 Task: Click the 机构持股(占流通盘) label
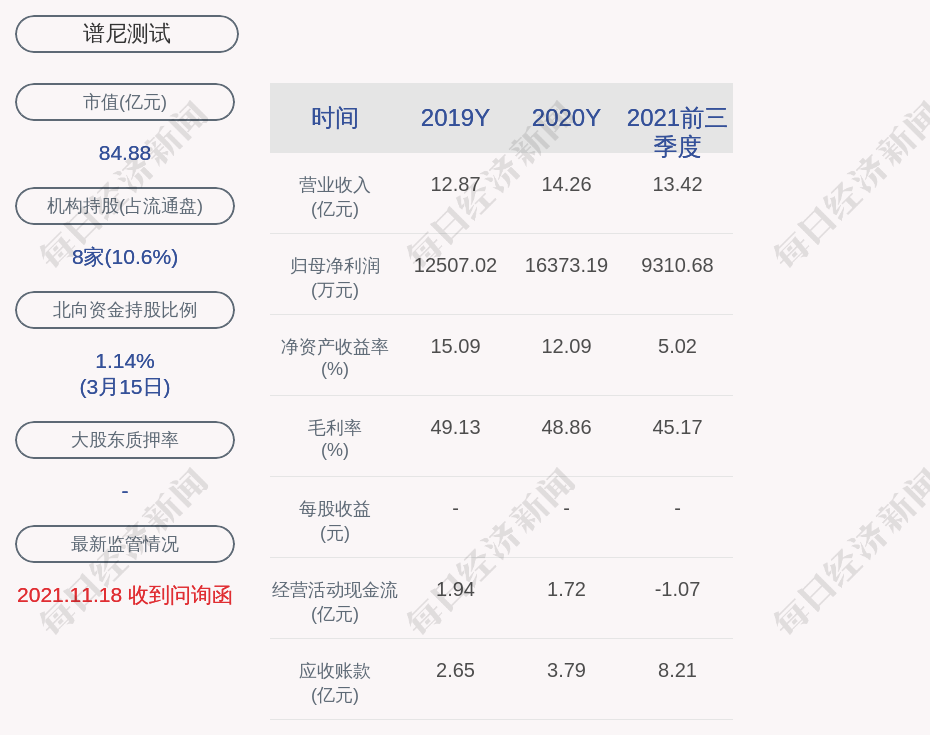click(x=125, y=206)
